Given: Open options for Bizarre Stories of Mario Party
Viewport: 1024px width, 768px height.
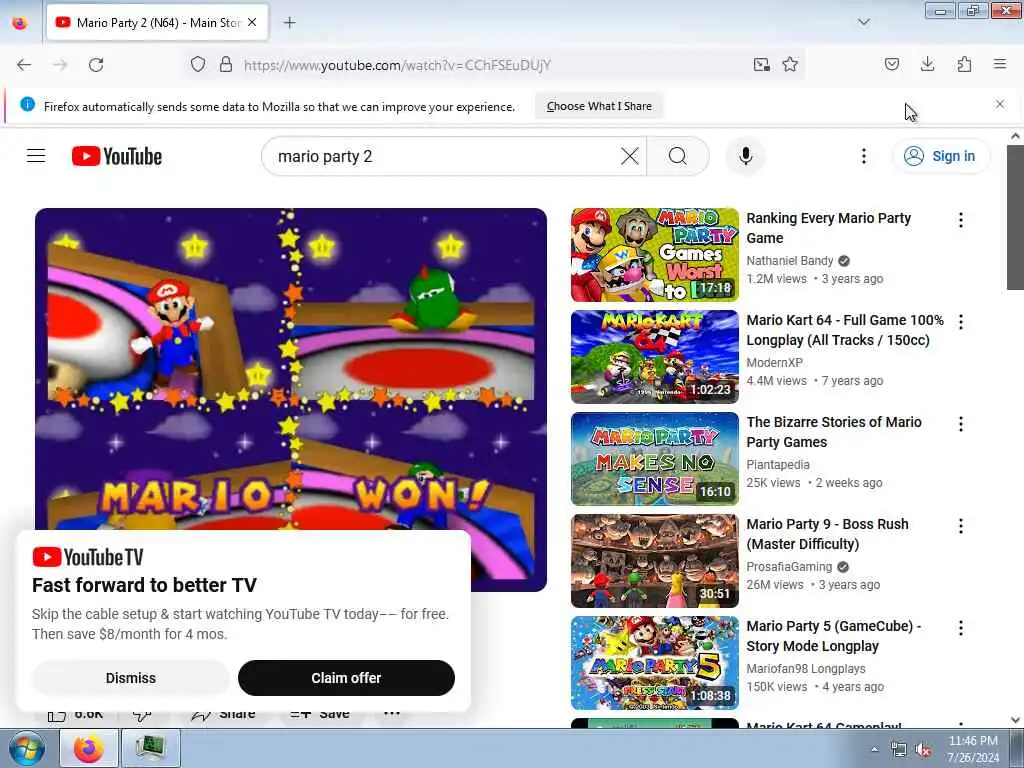Looking at the screenshot, I should 961,424.
